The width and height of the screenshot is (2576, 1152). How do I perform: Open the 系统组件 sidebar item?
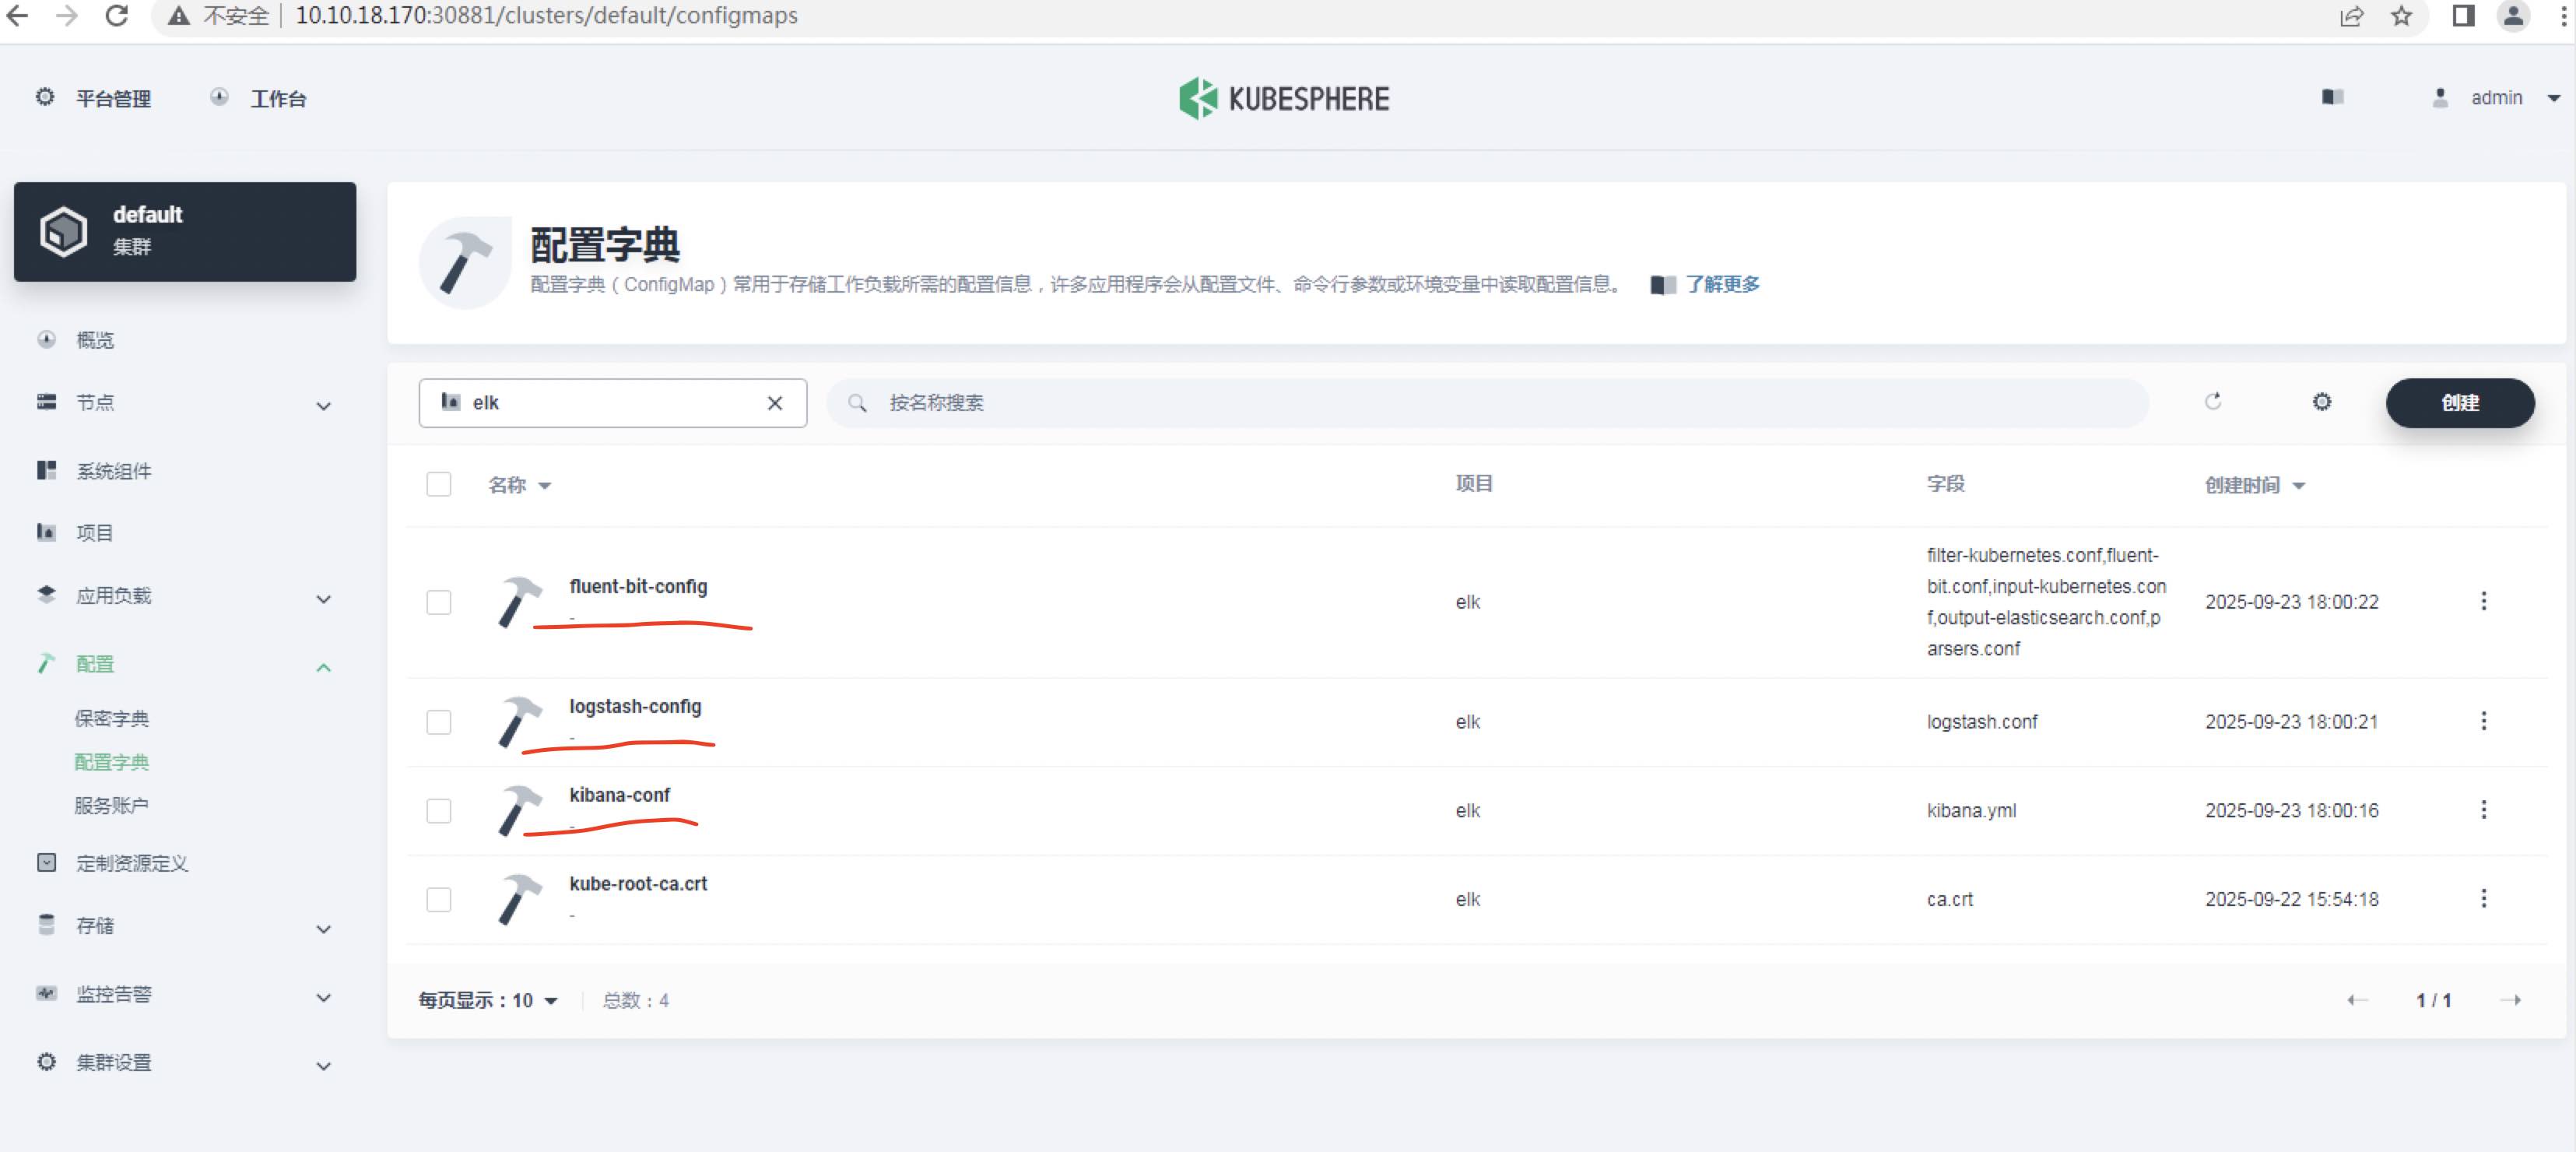tap(113, 470)
